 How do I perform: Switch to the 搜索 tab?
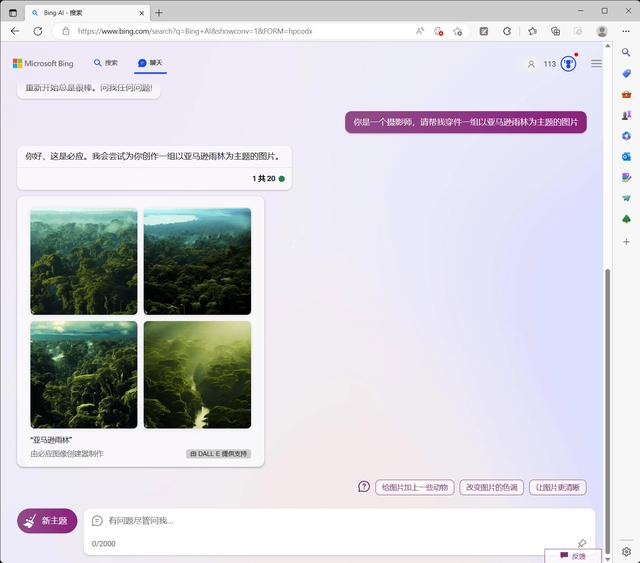tap(106, 63)
